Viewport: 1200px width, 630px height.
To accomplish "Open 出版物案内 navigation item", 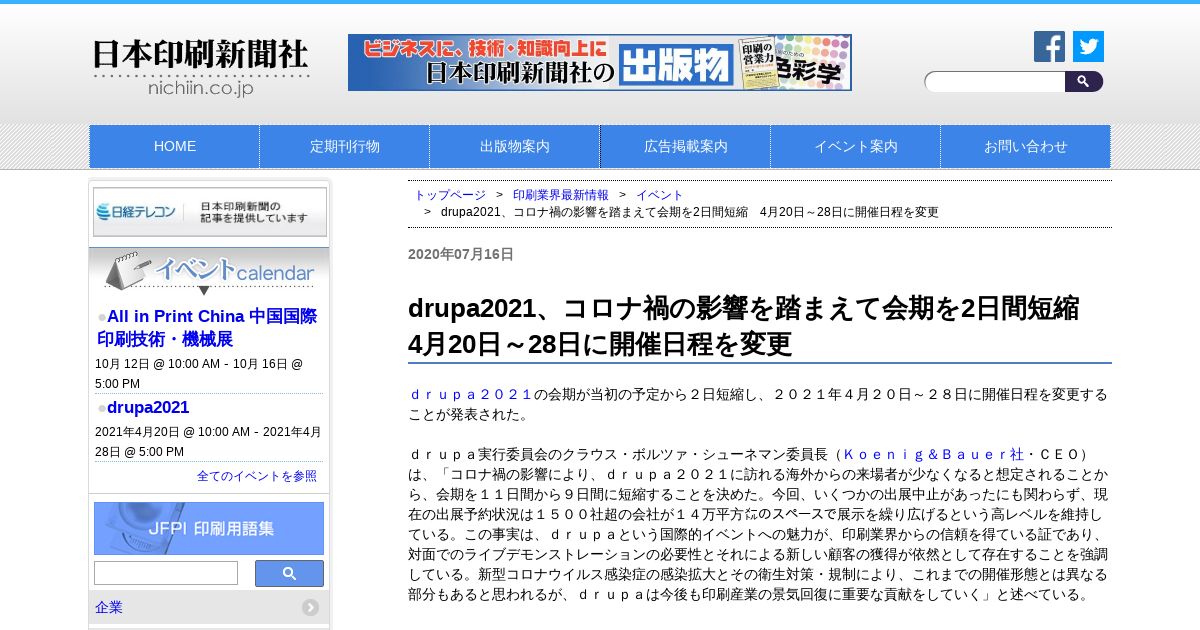I will [515, 146].
